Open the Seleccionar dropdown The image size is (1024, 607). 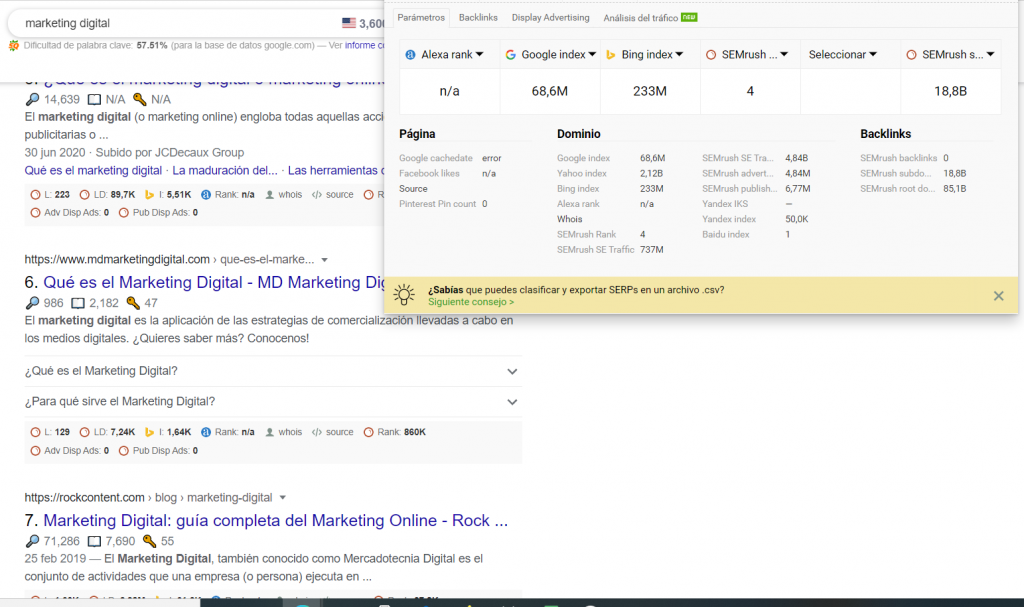pyautogui.click(x=842, y=55)
